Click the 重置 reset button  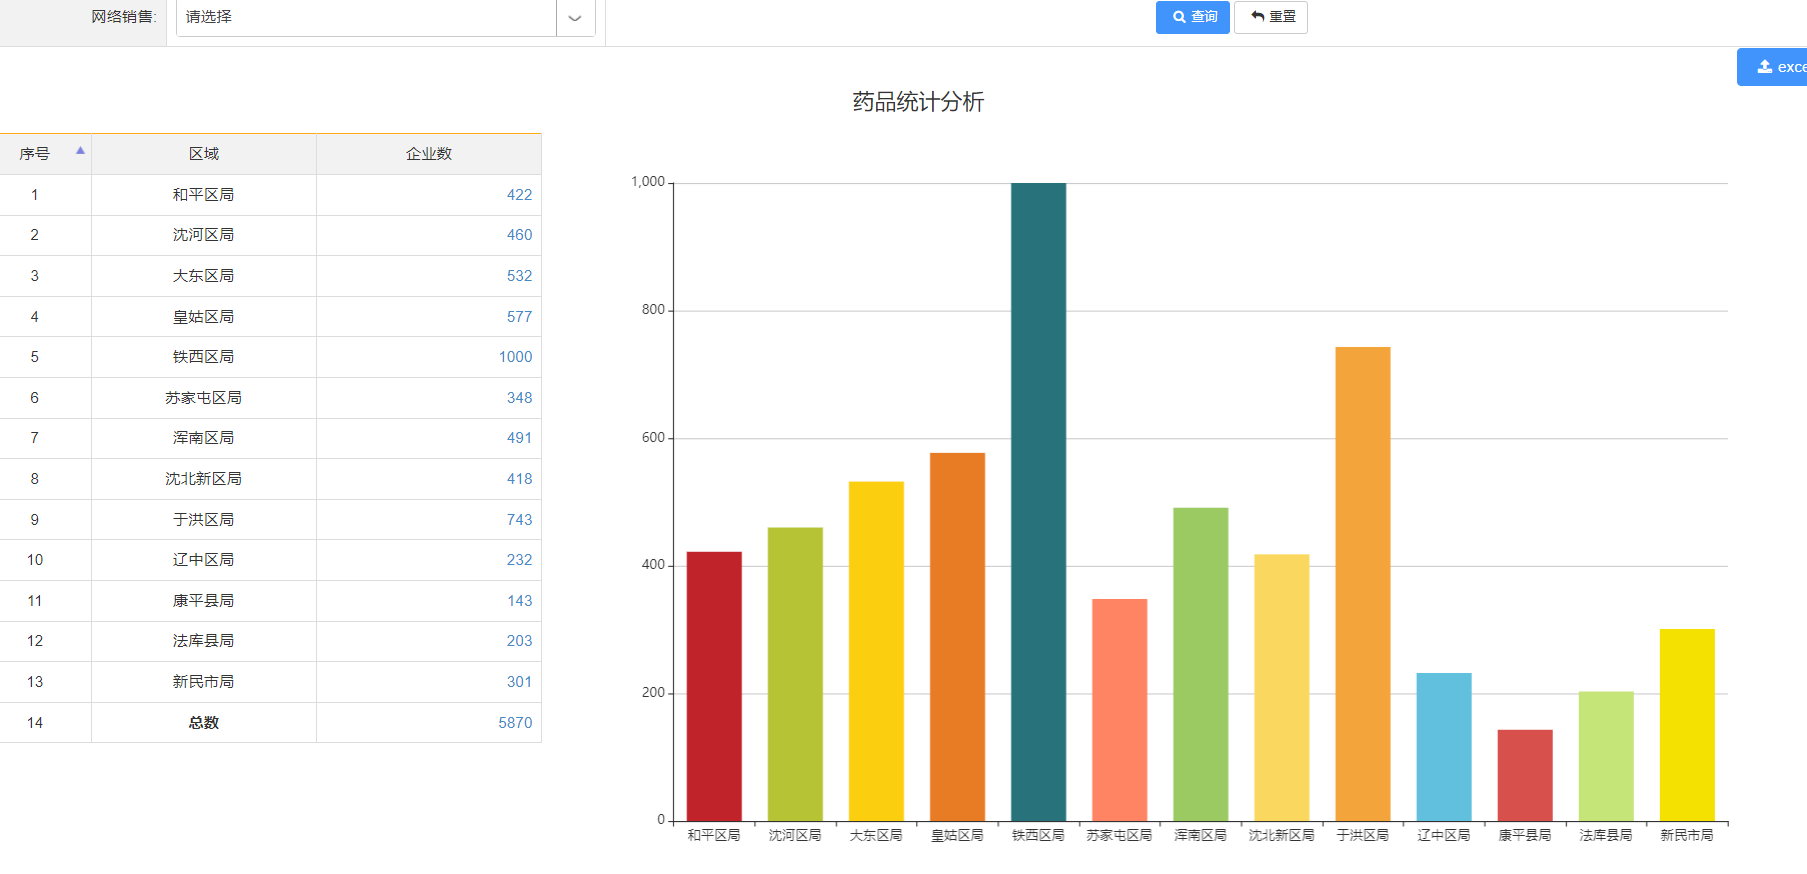pos(1271,17)
